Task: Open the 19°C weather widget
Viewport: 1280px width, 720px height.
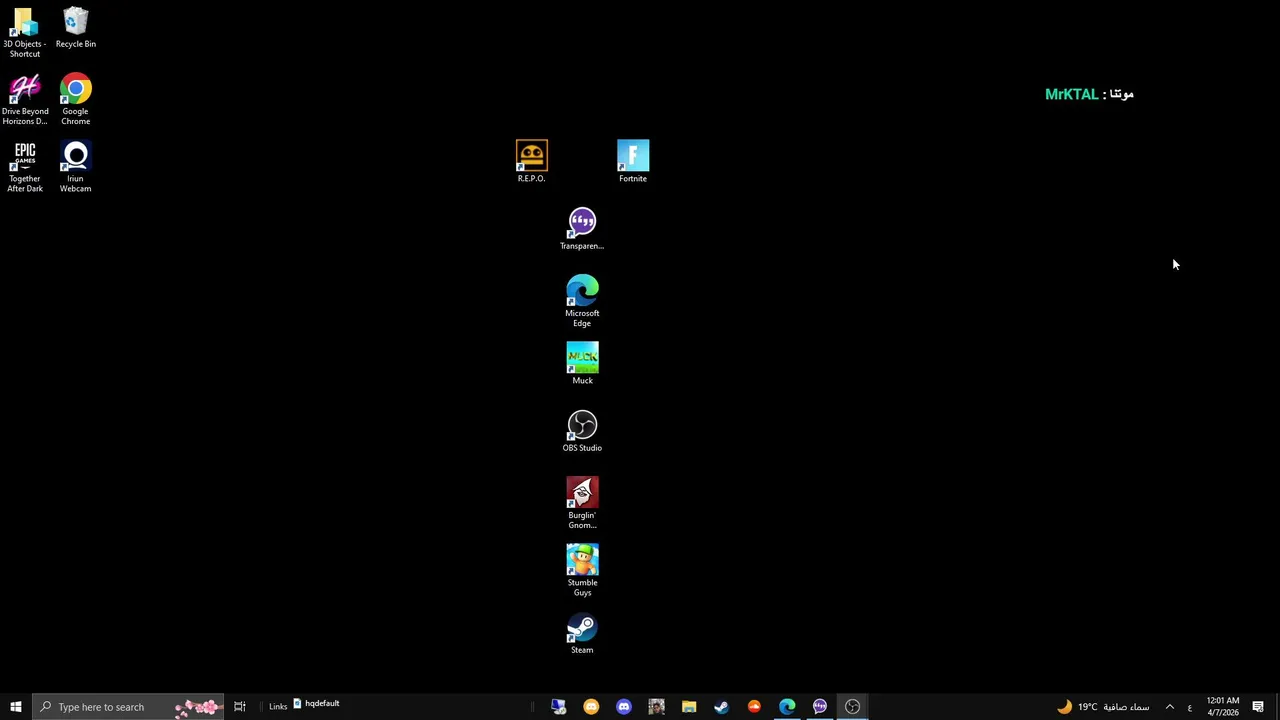Action: coord(1103,707)
